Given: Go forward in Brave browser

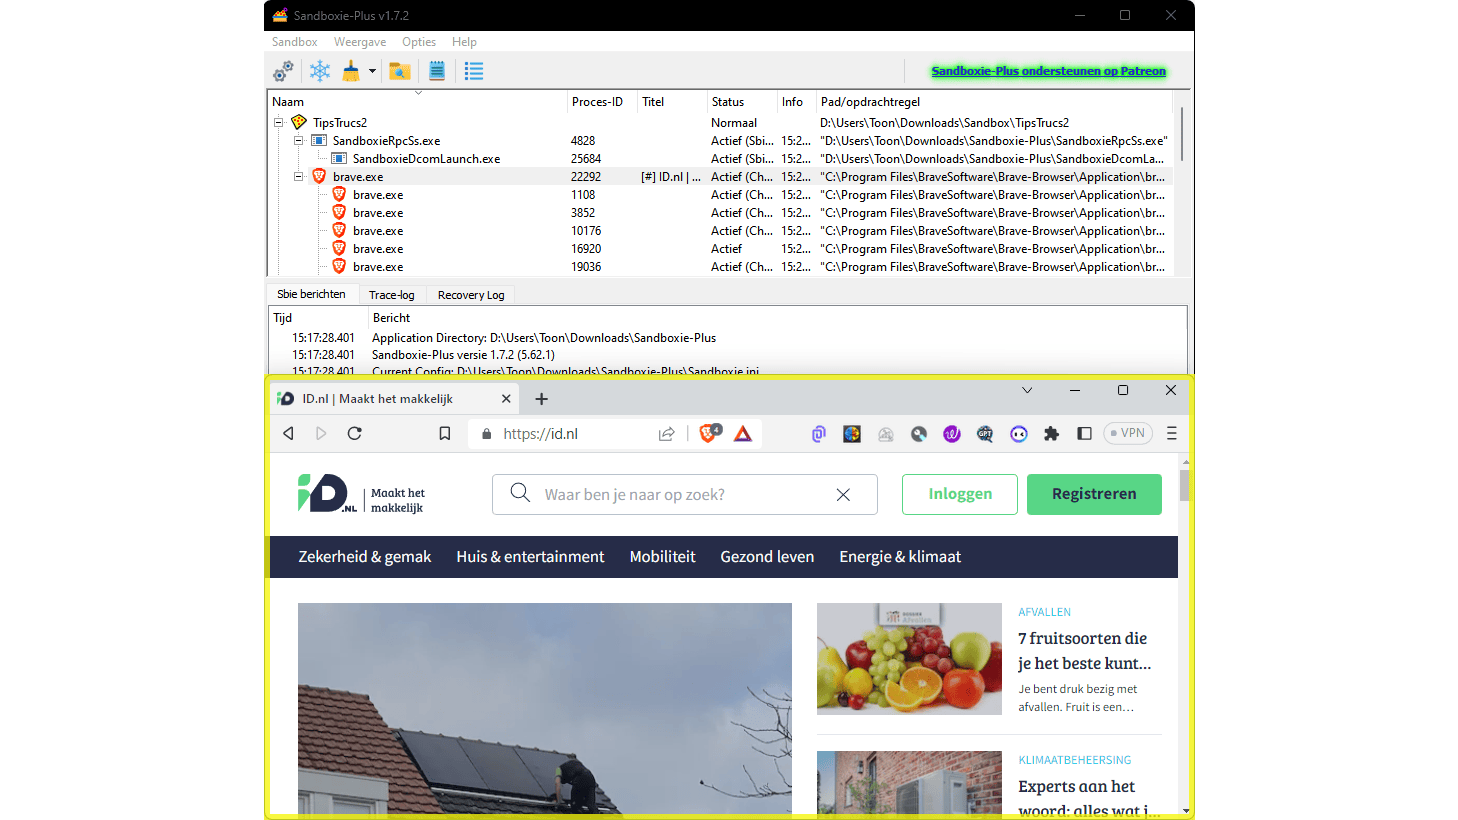Looking at the screenshot, I should [321, 433].
